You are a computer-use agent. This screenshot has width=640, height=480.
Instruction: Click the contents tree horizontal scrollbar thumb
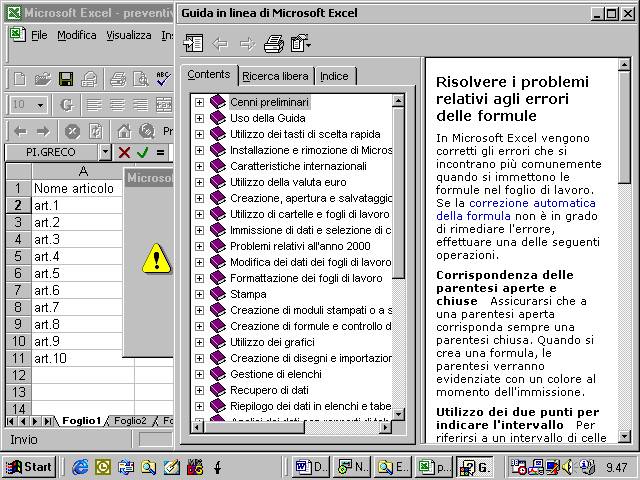point(254,427)
